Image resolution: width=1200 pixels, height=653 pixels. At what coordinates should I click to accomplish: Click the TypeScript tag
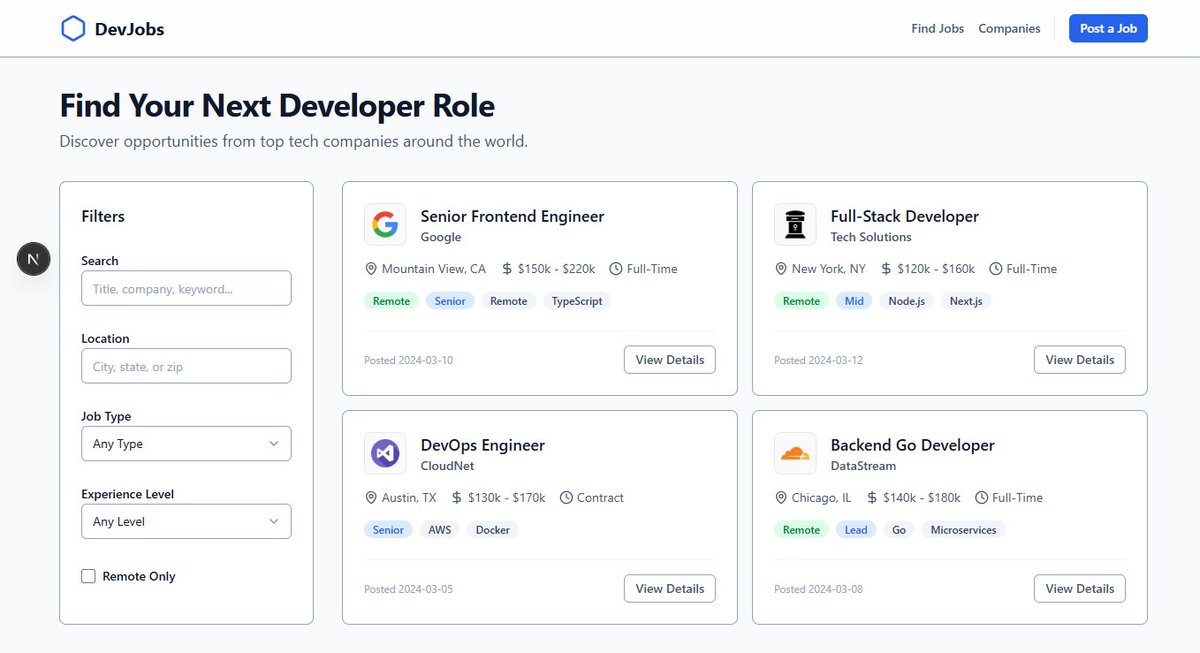[x=577, y=301]
